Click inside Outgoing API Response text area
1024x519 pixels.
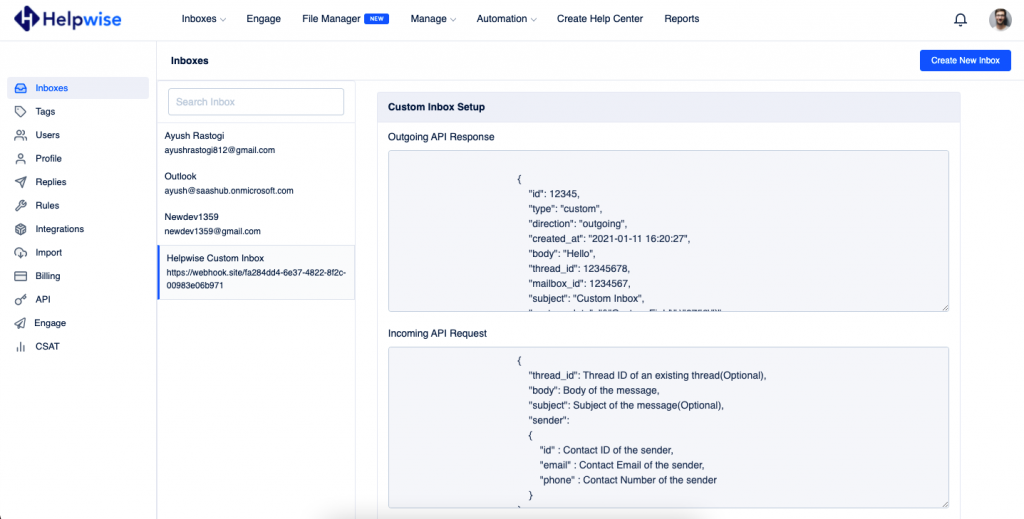pos(668,231)
